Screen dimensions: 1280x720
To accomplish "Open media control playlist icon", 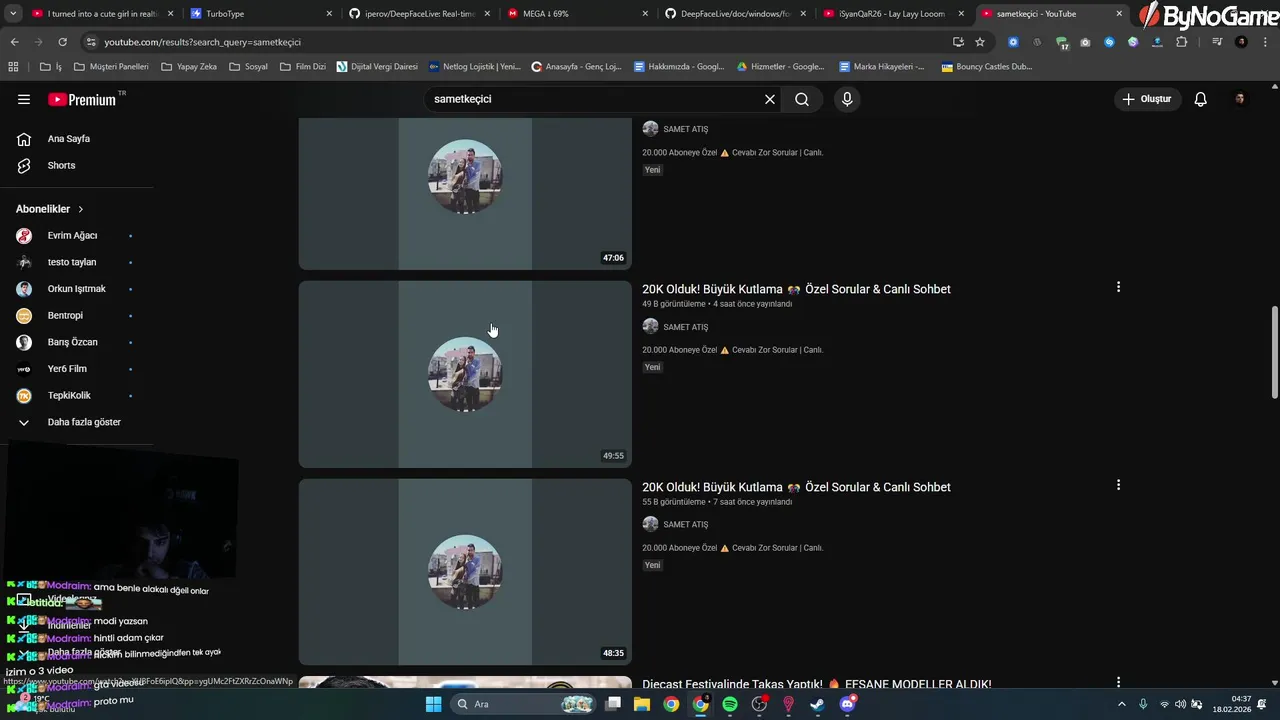I will point(1217,42).
